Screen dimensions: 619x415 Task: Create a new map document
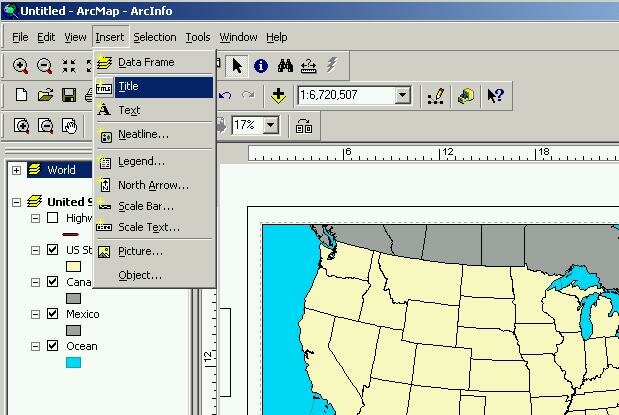21,95
